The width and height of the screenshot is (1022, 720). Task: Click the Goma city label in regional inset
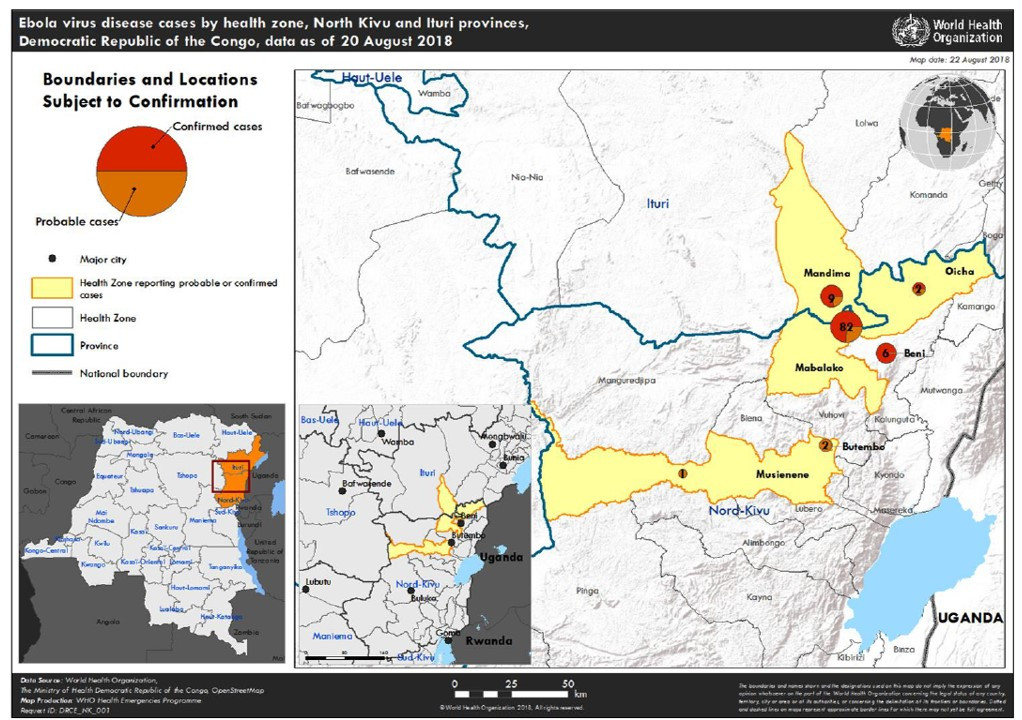click(x=448, y=633)
